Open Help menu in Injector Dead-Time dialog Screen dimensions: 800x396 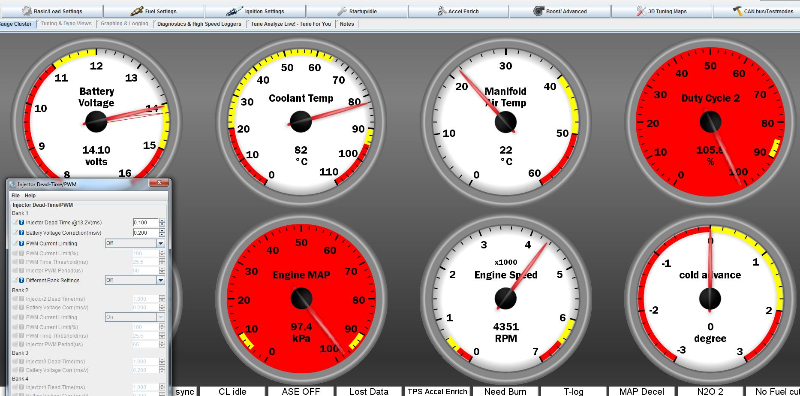pyautogui.click(x=30, y=195)
